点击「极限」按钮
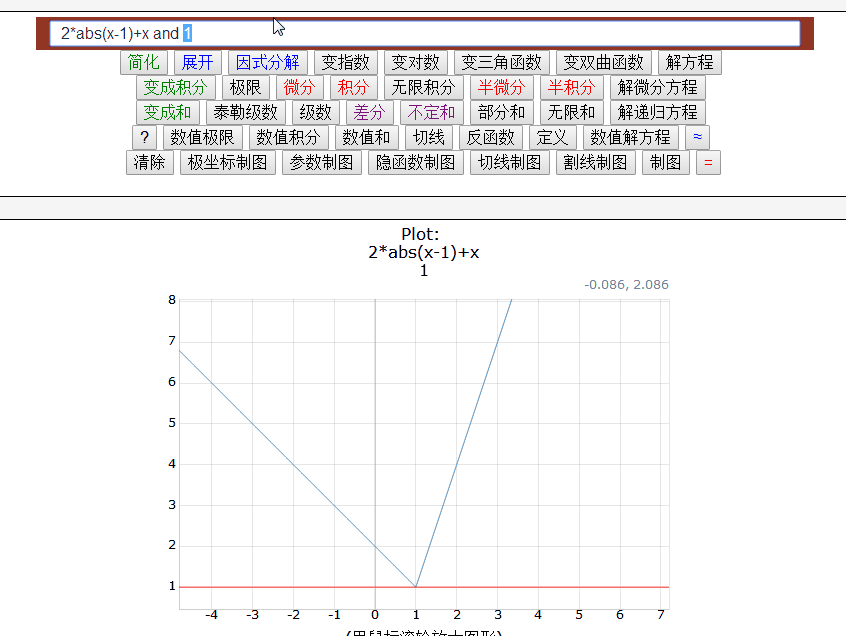This screenshot has width=846, height=636. [243, 87]
